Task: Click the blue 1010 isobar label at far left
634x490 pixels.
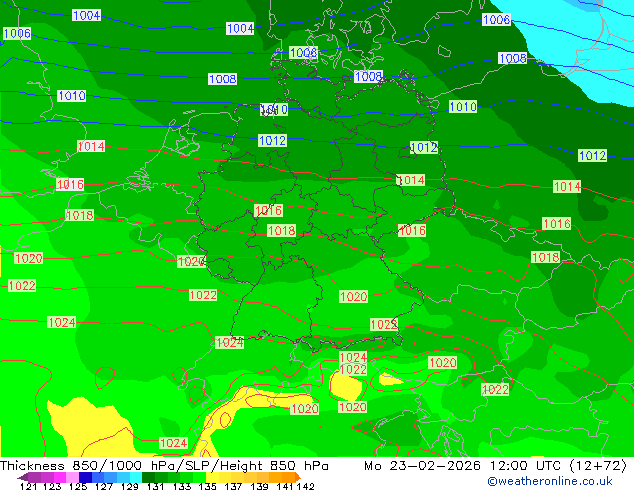Action: click(72, 95)
